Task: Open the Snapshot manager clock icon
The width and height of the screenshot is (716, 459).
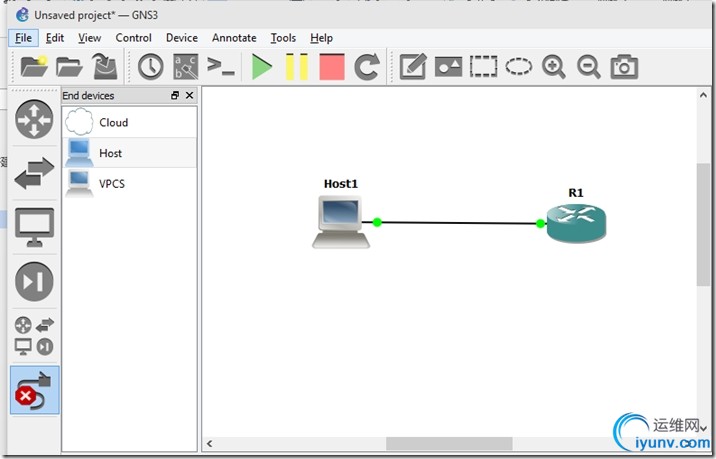Action: click(x=151, y=67)
